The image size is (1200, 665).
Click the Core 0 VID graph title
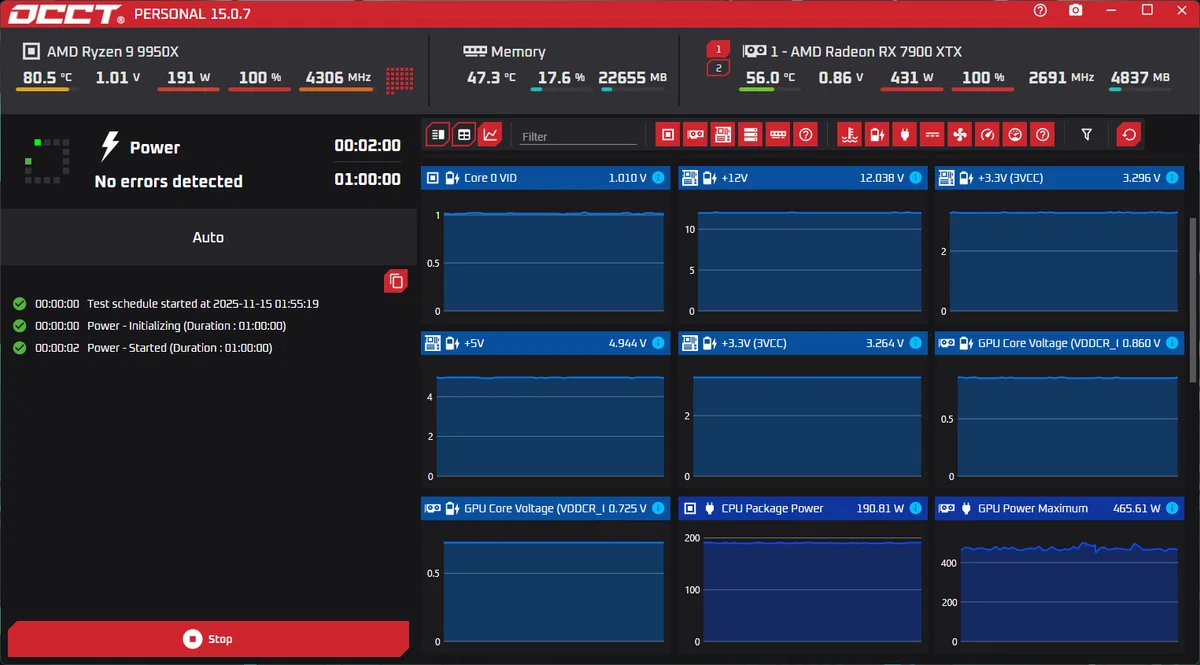490,178
